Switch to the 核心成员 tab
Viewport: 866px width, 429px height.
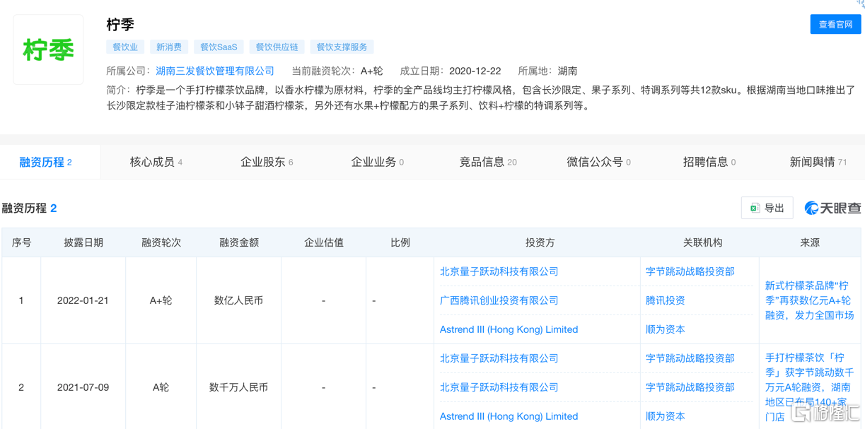(x=156, y=162)
